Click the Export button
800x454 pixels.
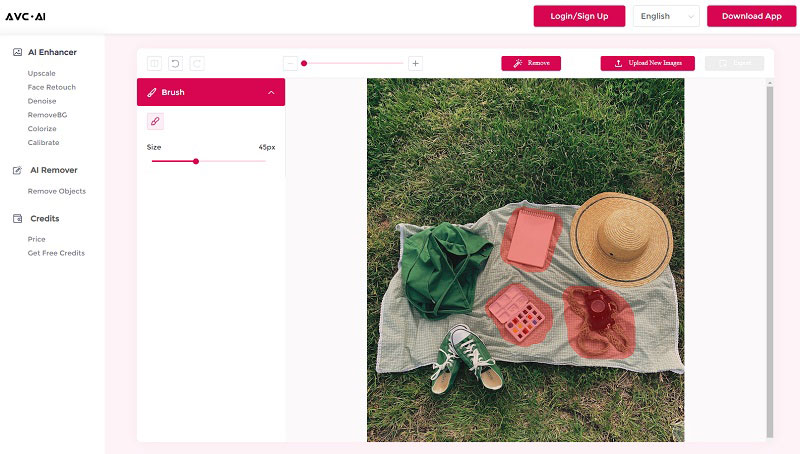[735, 63]
